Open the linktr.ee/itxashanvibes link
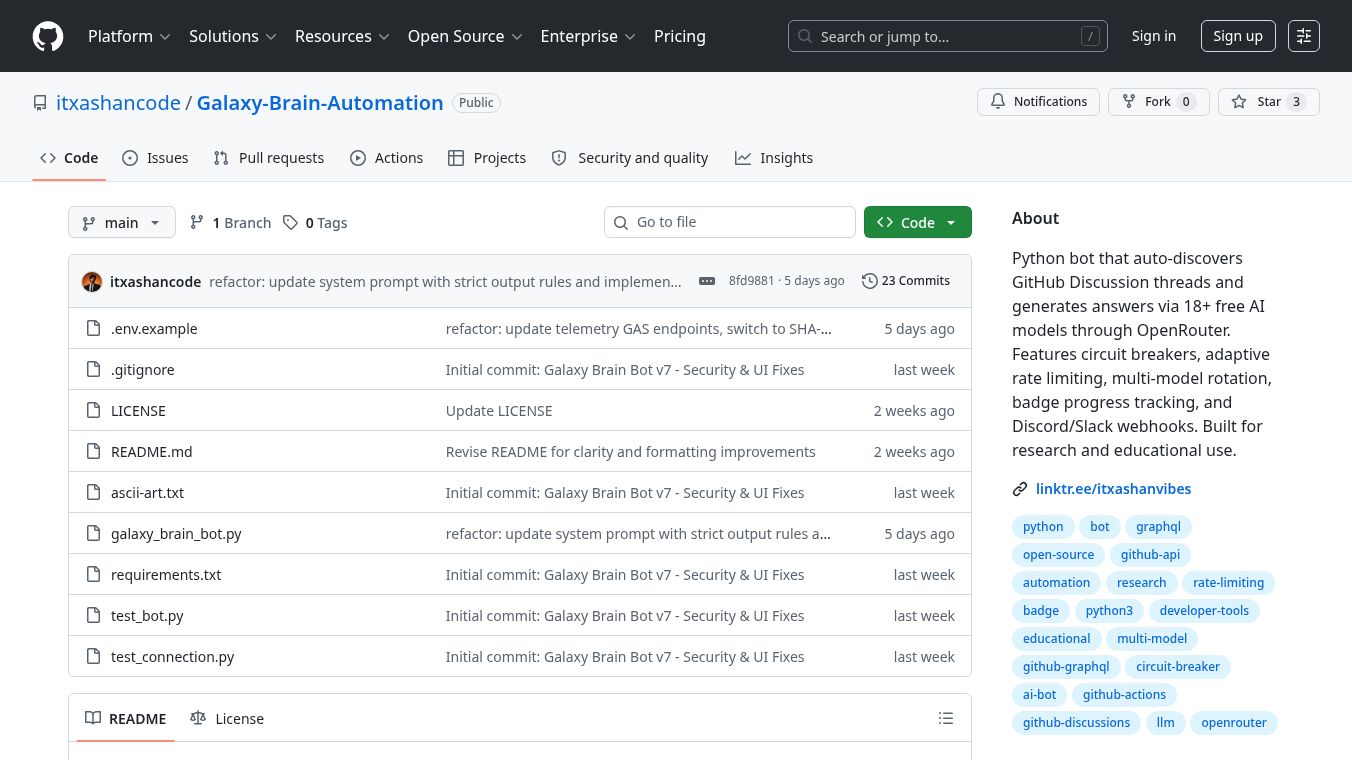Screen dimensions: 1352x760 pos(1113,489)
